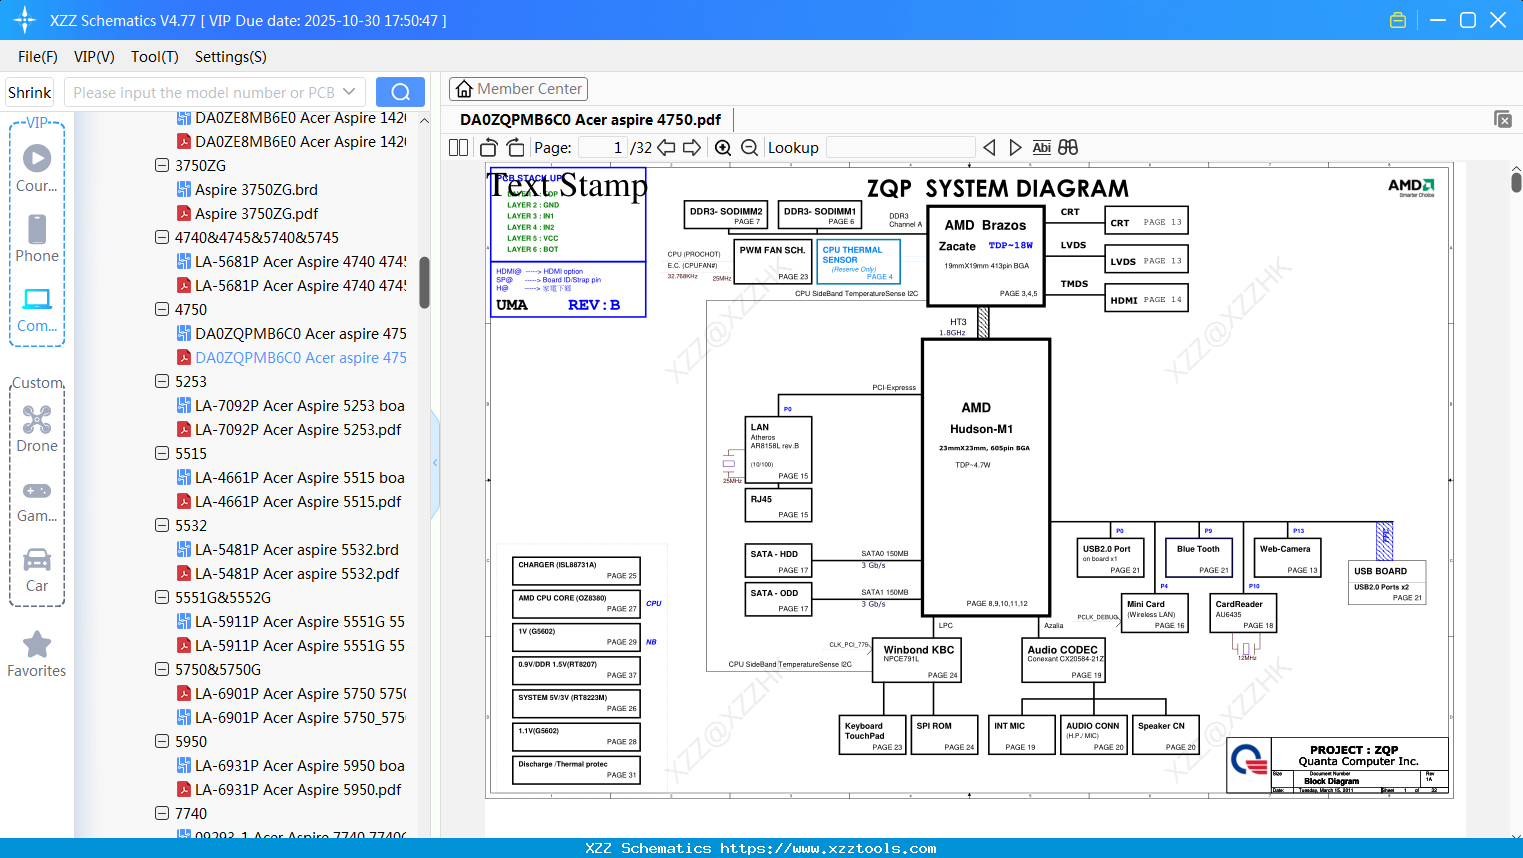Viewport: 1523px width, 858px height.
Task: Zoom out of the schematic
Action: pyautogui.click(x=749, y=148)
